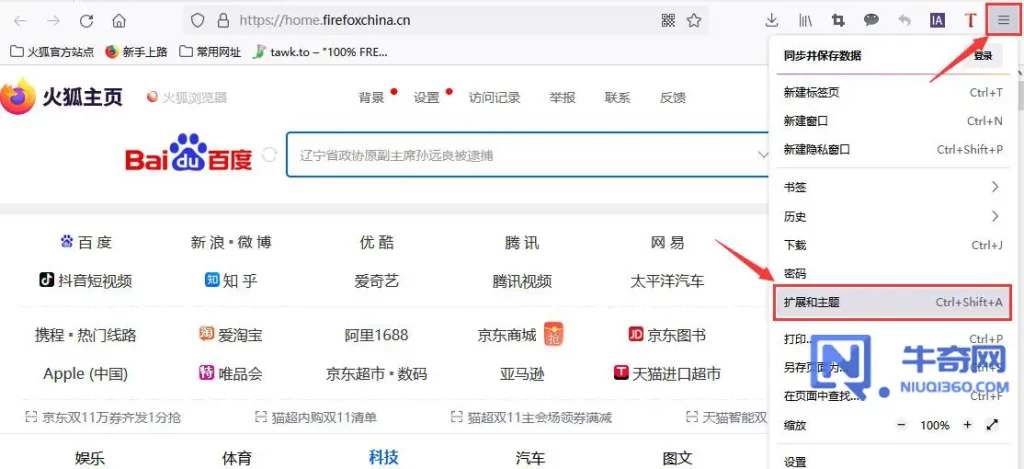This screenshot has height=469, width=1024.
Task: Open the 京东双11万券齐发1分抢 ad link
Action: coord(103,417)
